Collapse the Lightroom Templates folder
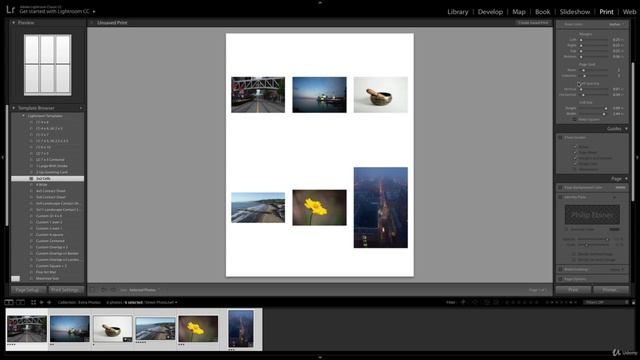The height and width of the screenshot is (360, 640). pos(23,116)
